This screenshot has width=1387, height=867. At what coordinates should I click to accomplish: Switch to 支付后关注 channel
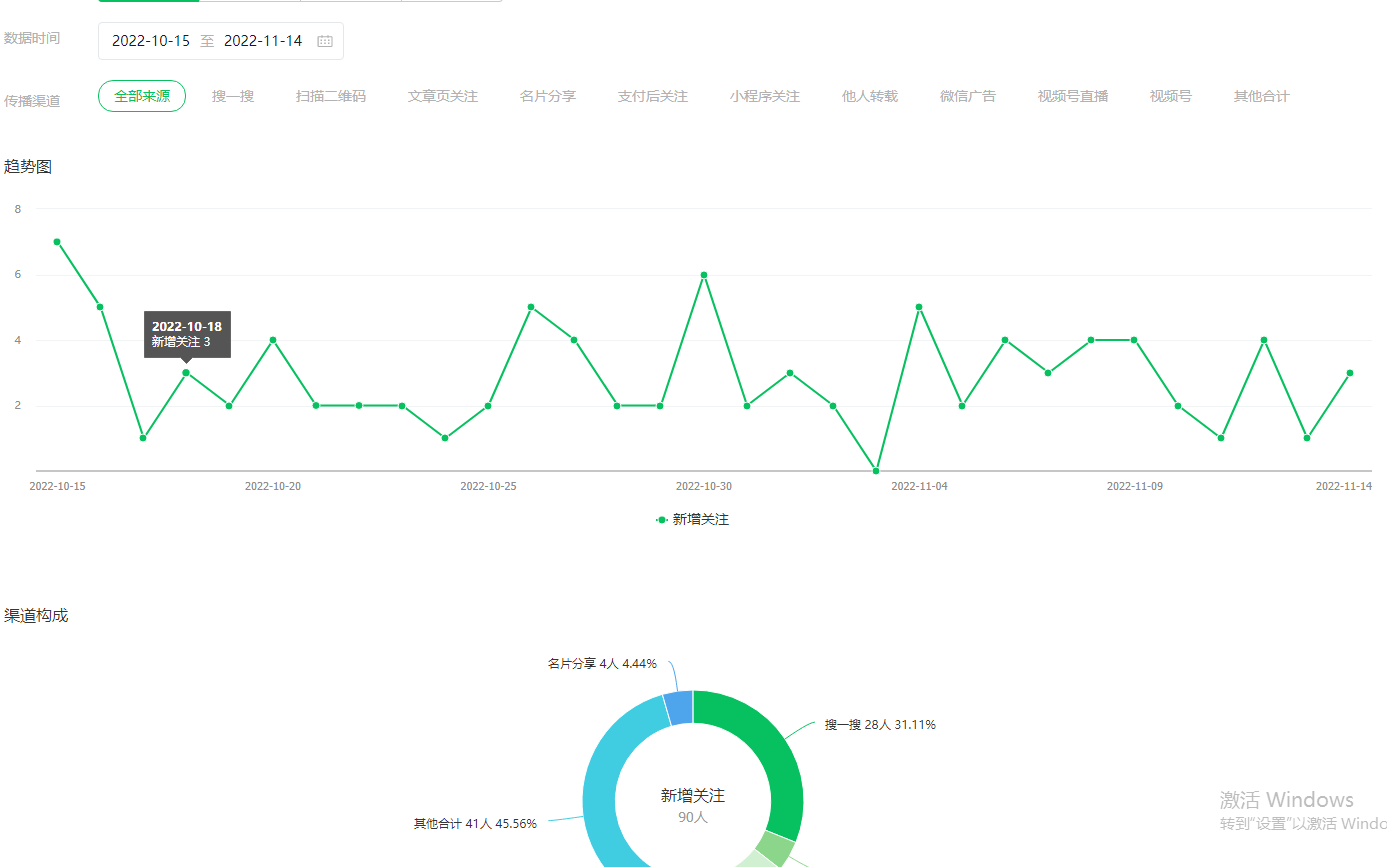pos(653,96)
